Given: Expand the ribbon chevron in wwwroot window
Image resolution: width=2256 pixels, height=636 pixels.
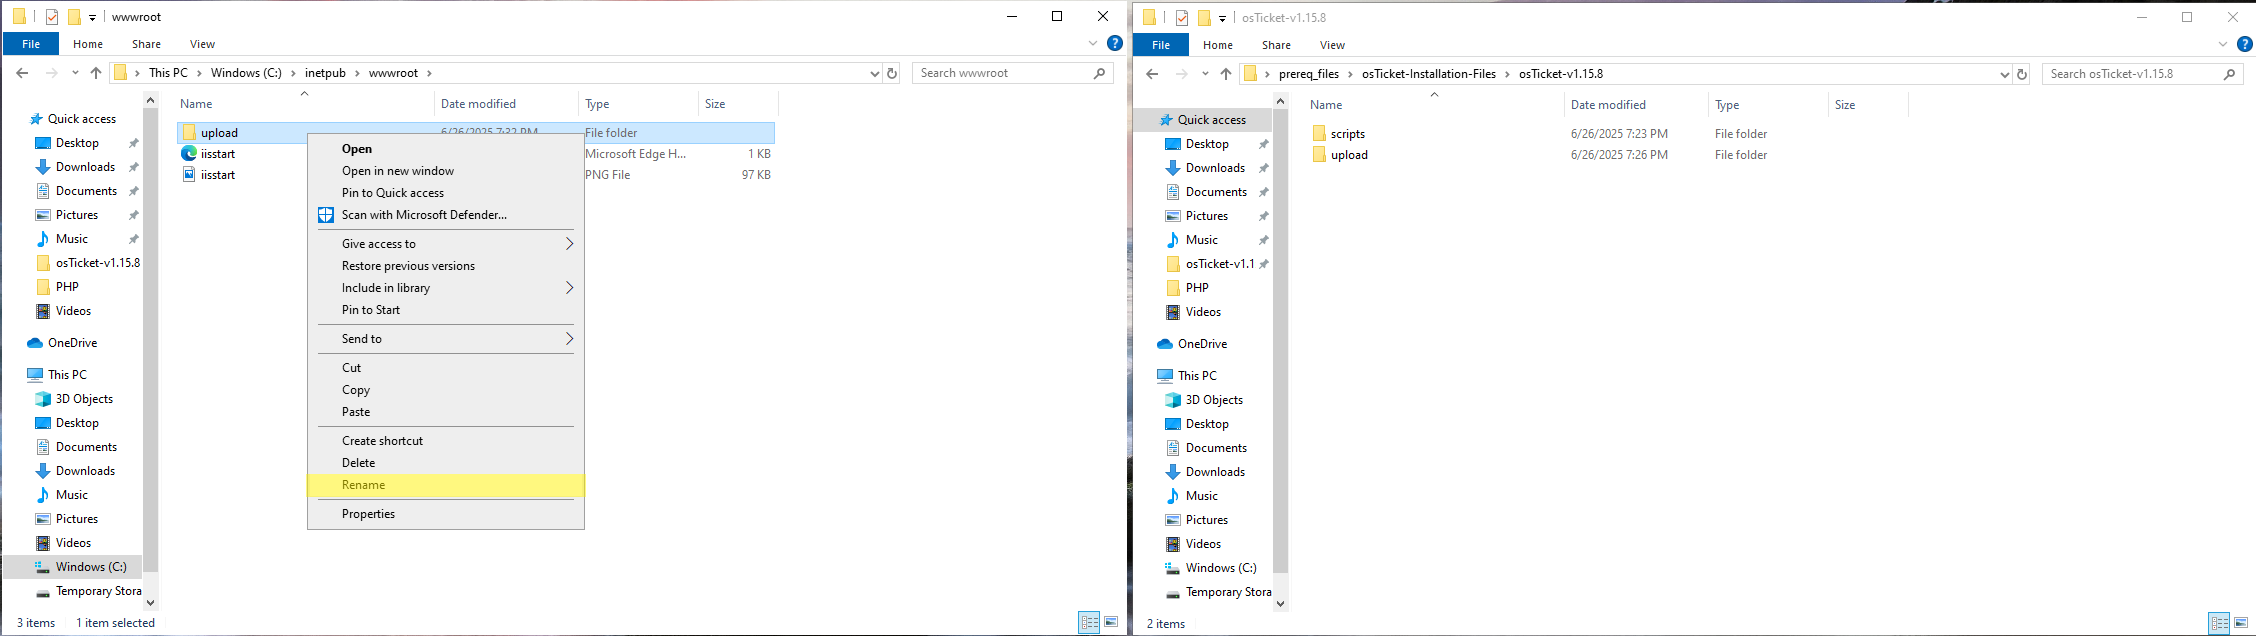Looking at the screenshot, I should [1093, 44].
